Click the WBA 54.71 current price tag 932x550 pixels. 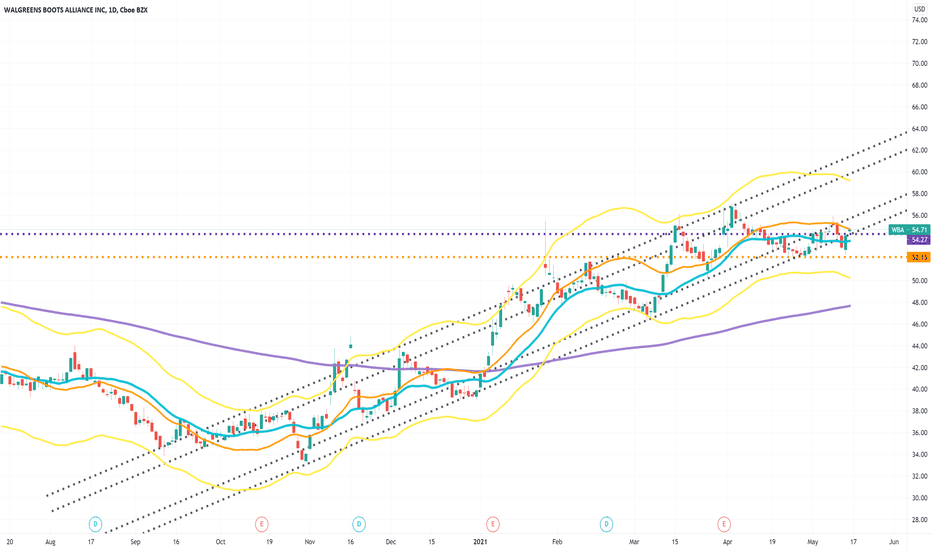click(909, 230)
